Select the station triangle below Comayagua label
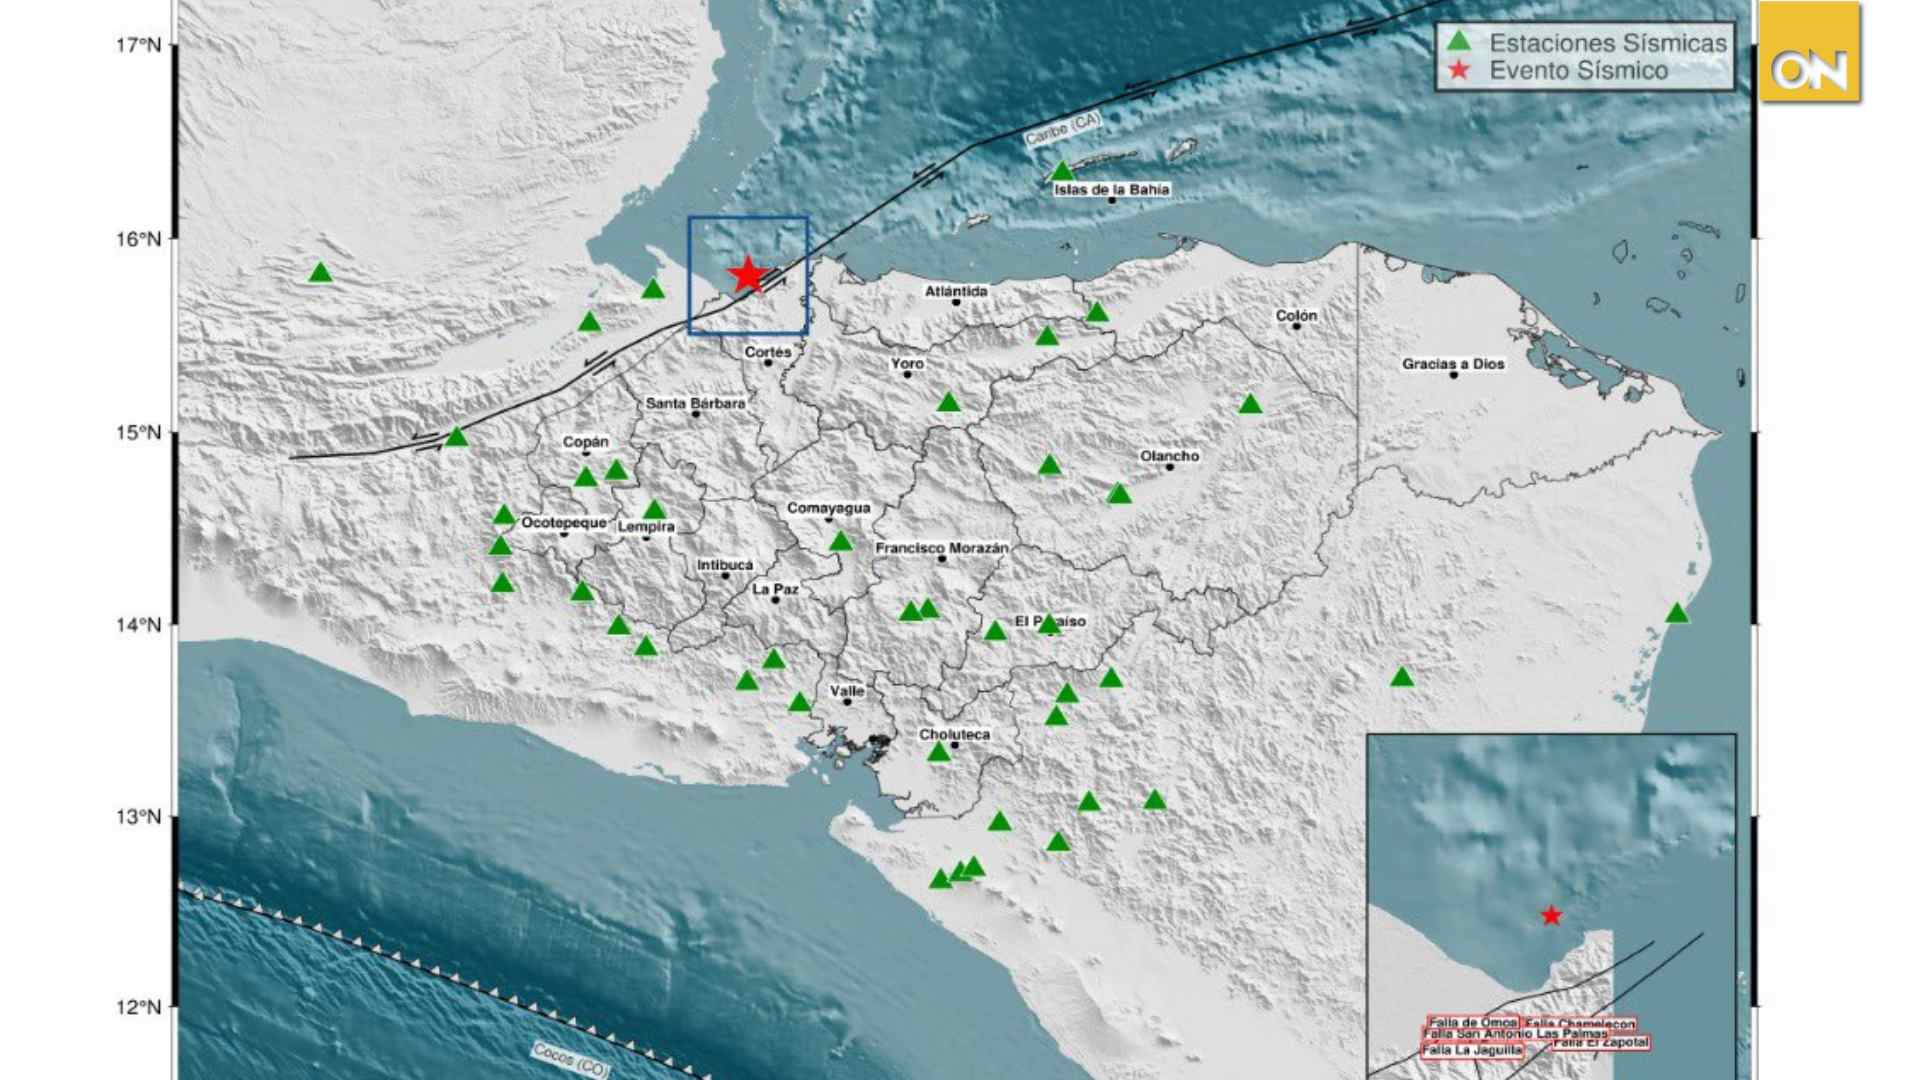This screenshot has width=1920, height=1080. 841,541
